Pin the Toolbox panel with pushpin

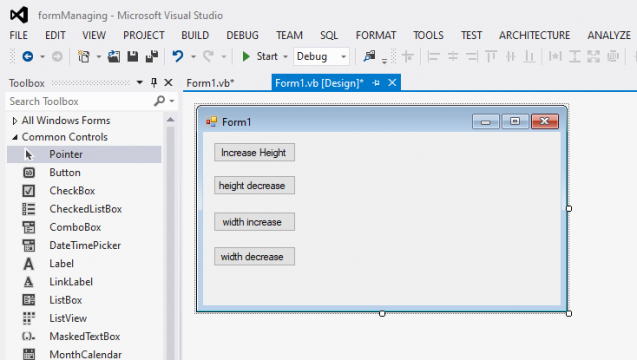(154, 83)
